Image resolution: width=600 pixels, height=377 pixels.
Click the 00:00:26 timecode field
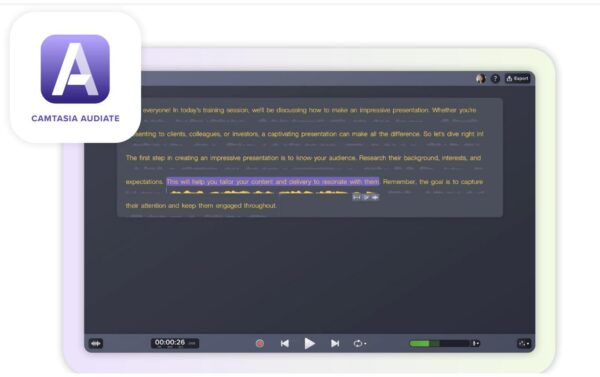coord(174,343)
